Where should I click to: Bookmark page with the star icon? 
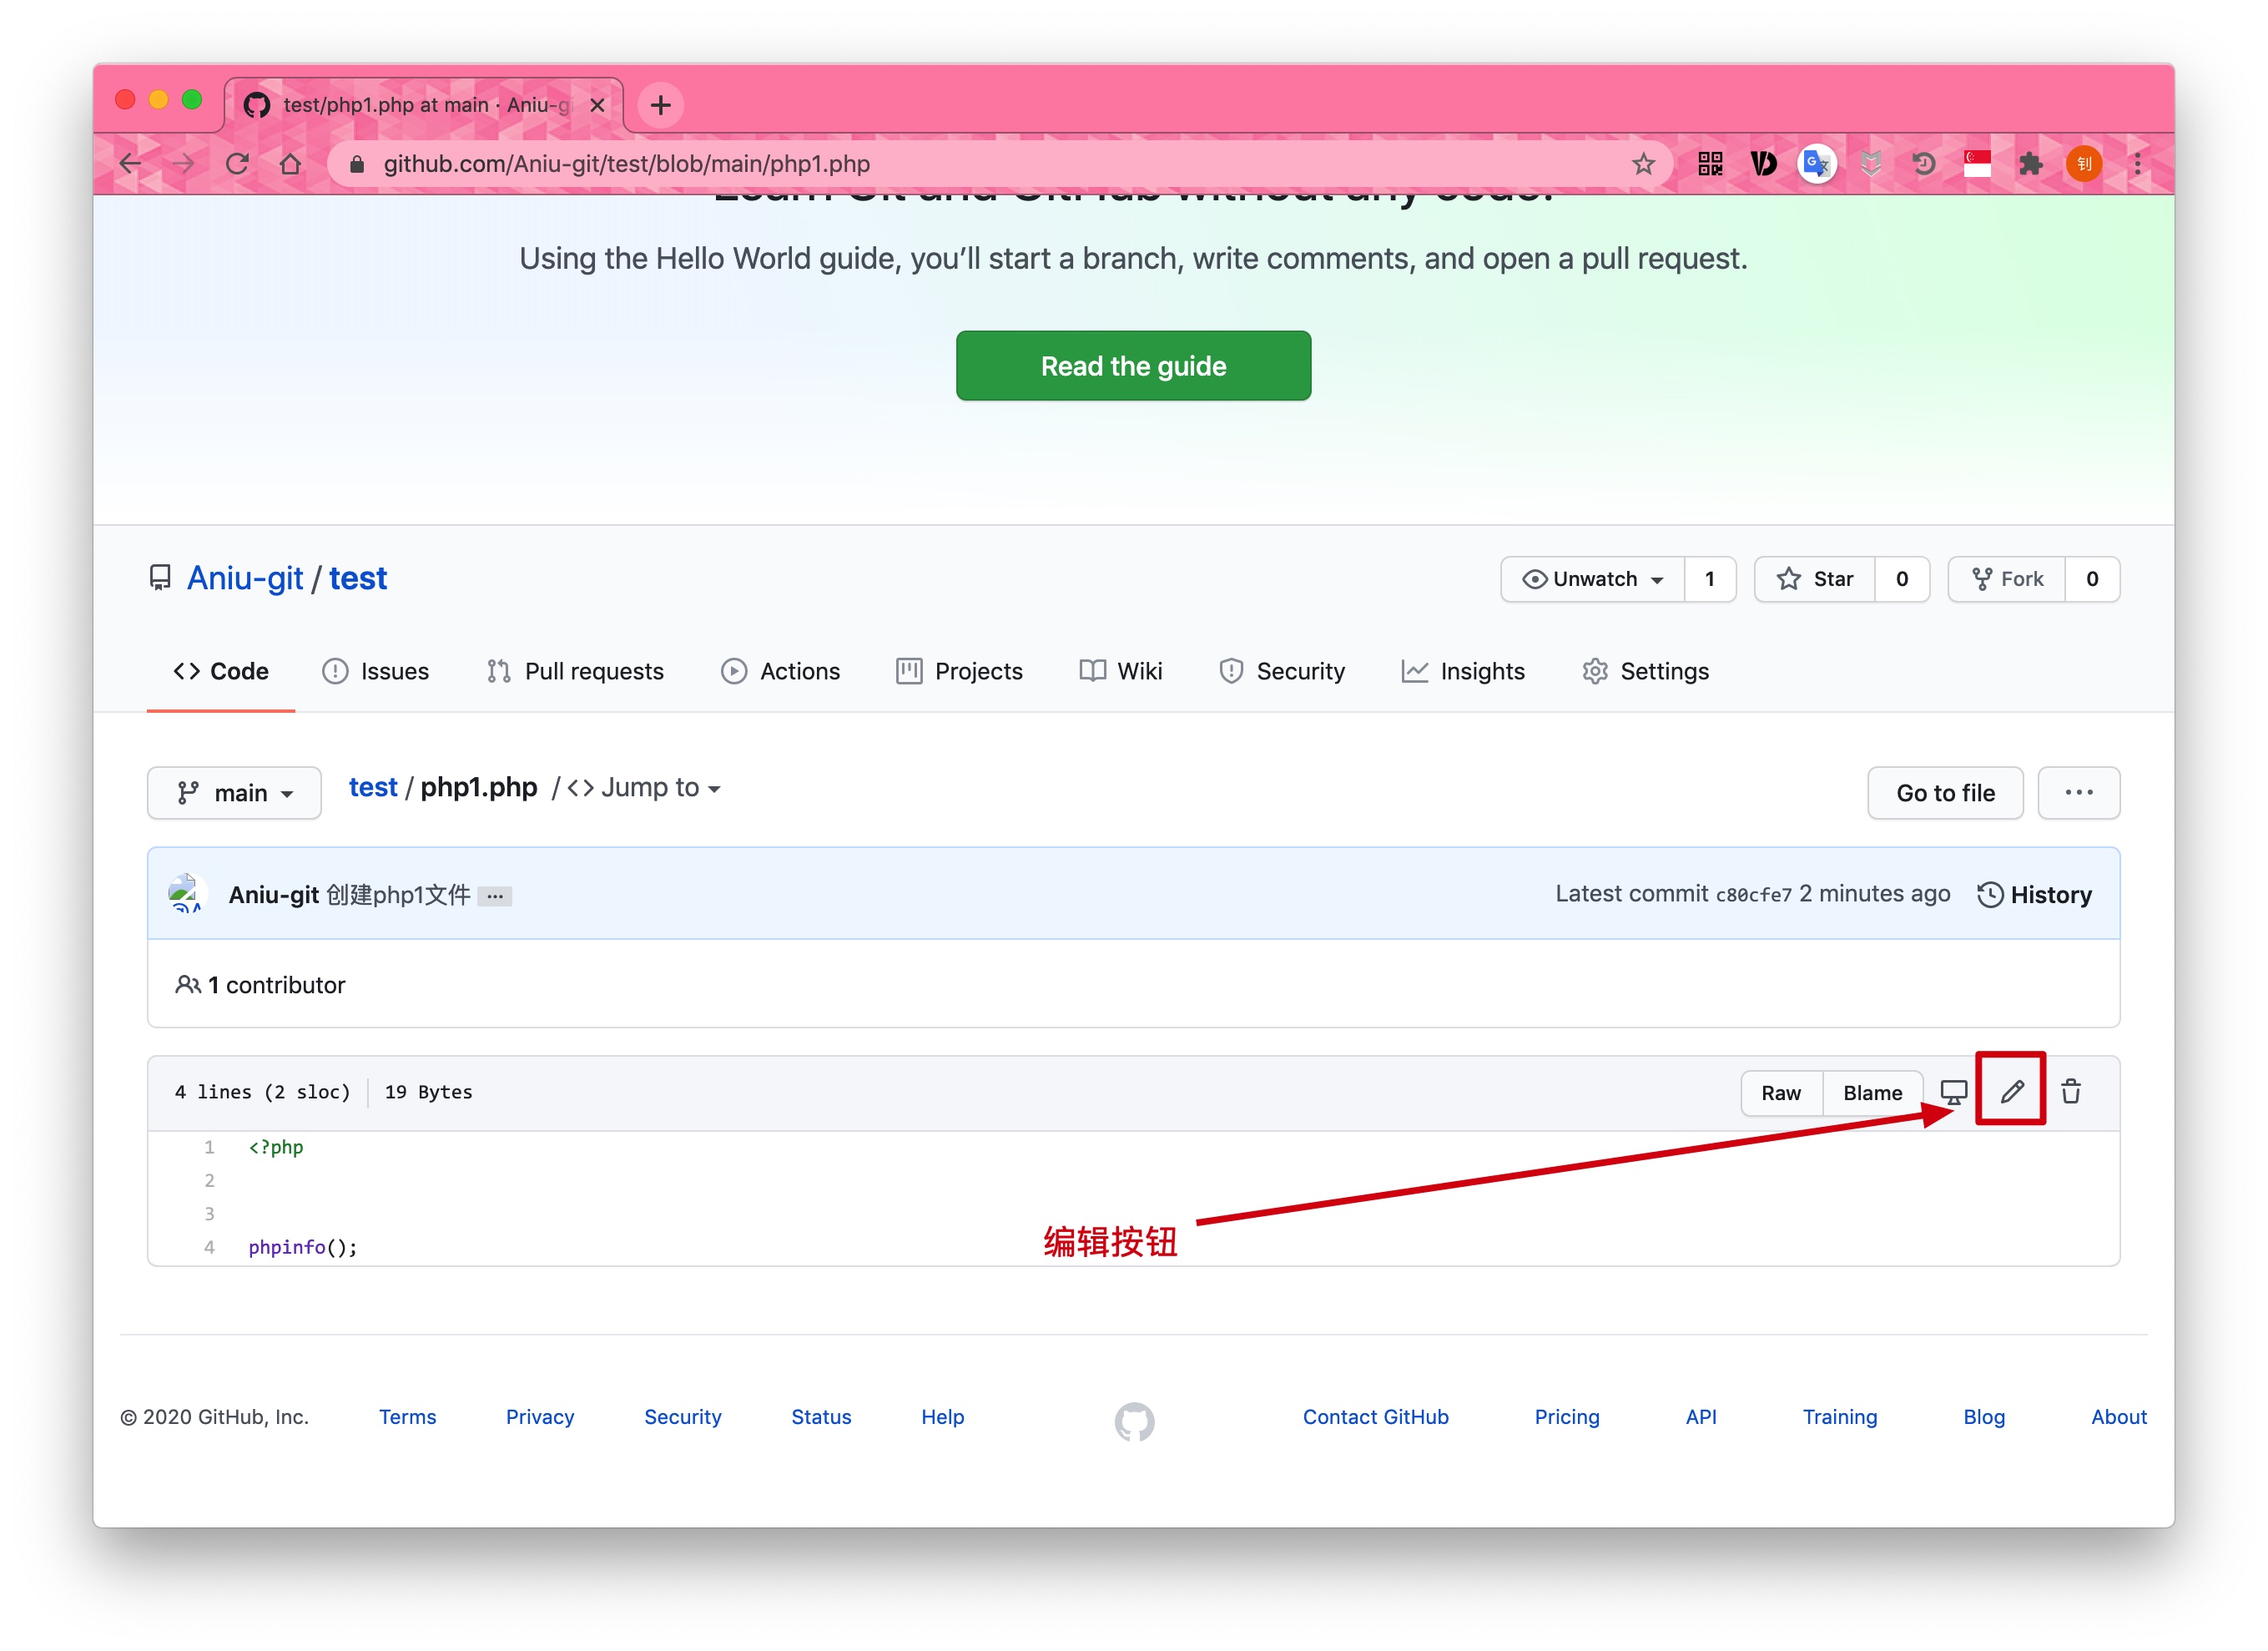(x=1643, y=164)
